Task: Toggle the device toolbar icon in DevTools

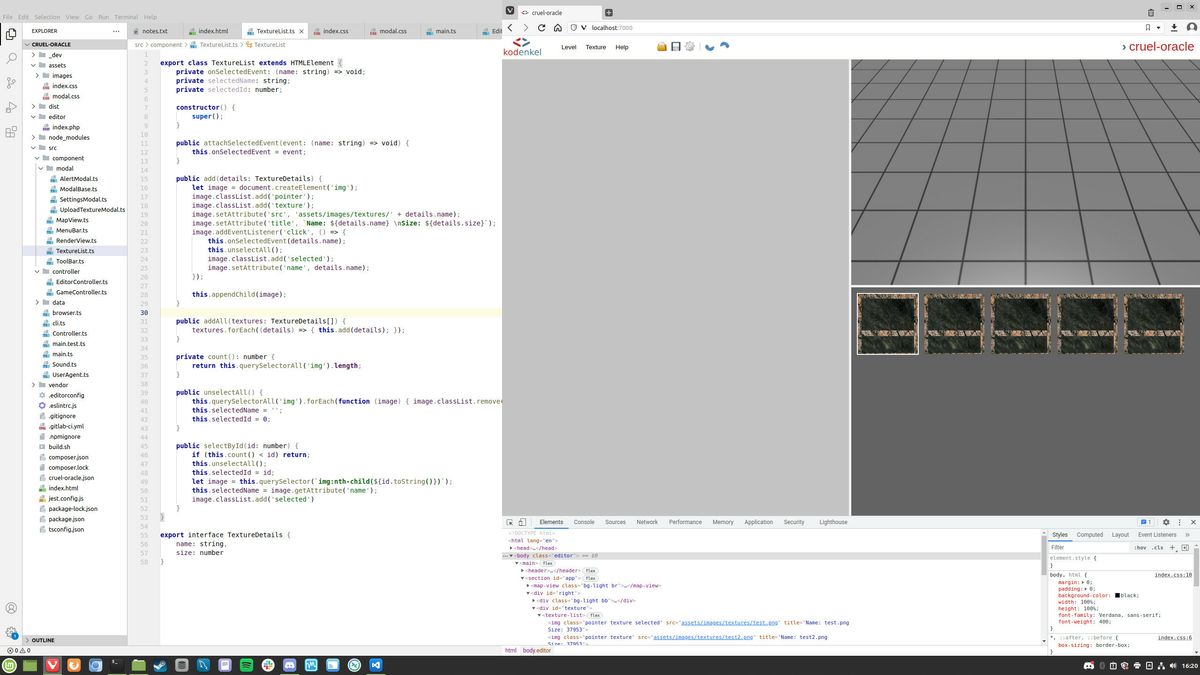Action: [x=523, y=521]
